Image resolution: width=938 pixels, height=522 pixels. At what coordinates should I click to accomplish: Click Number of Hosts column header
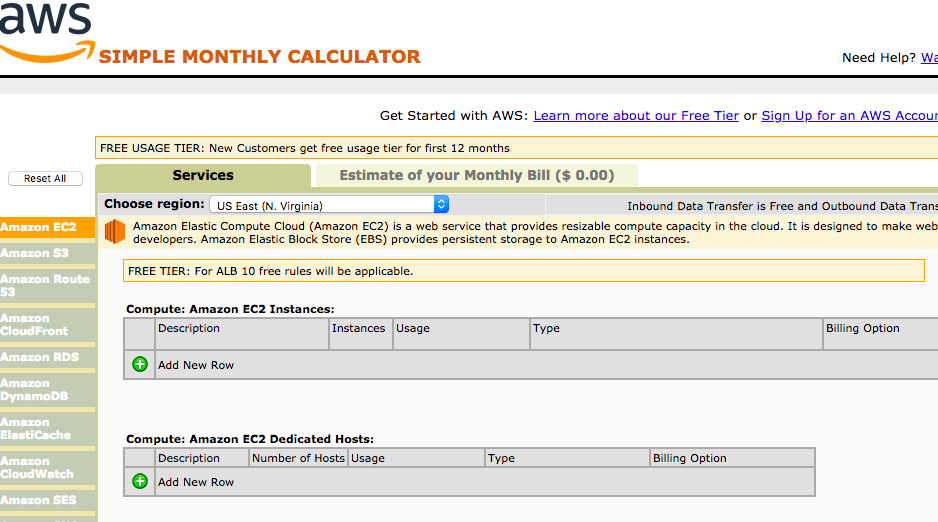[x=298, y=458]
